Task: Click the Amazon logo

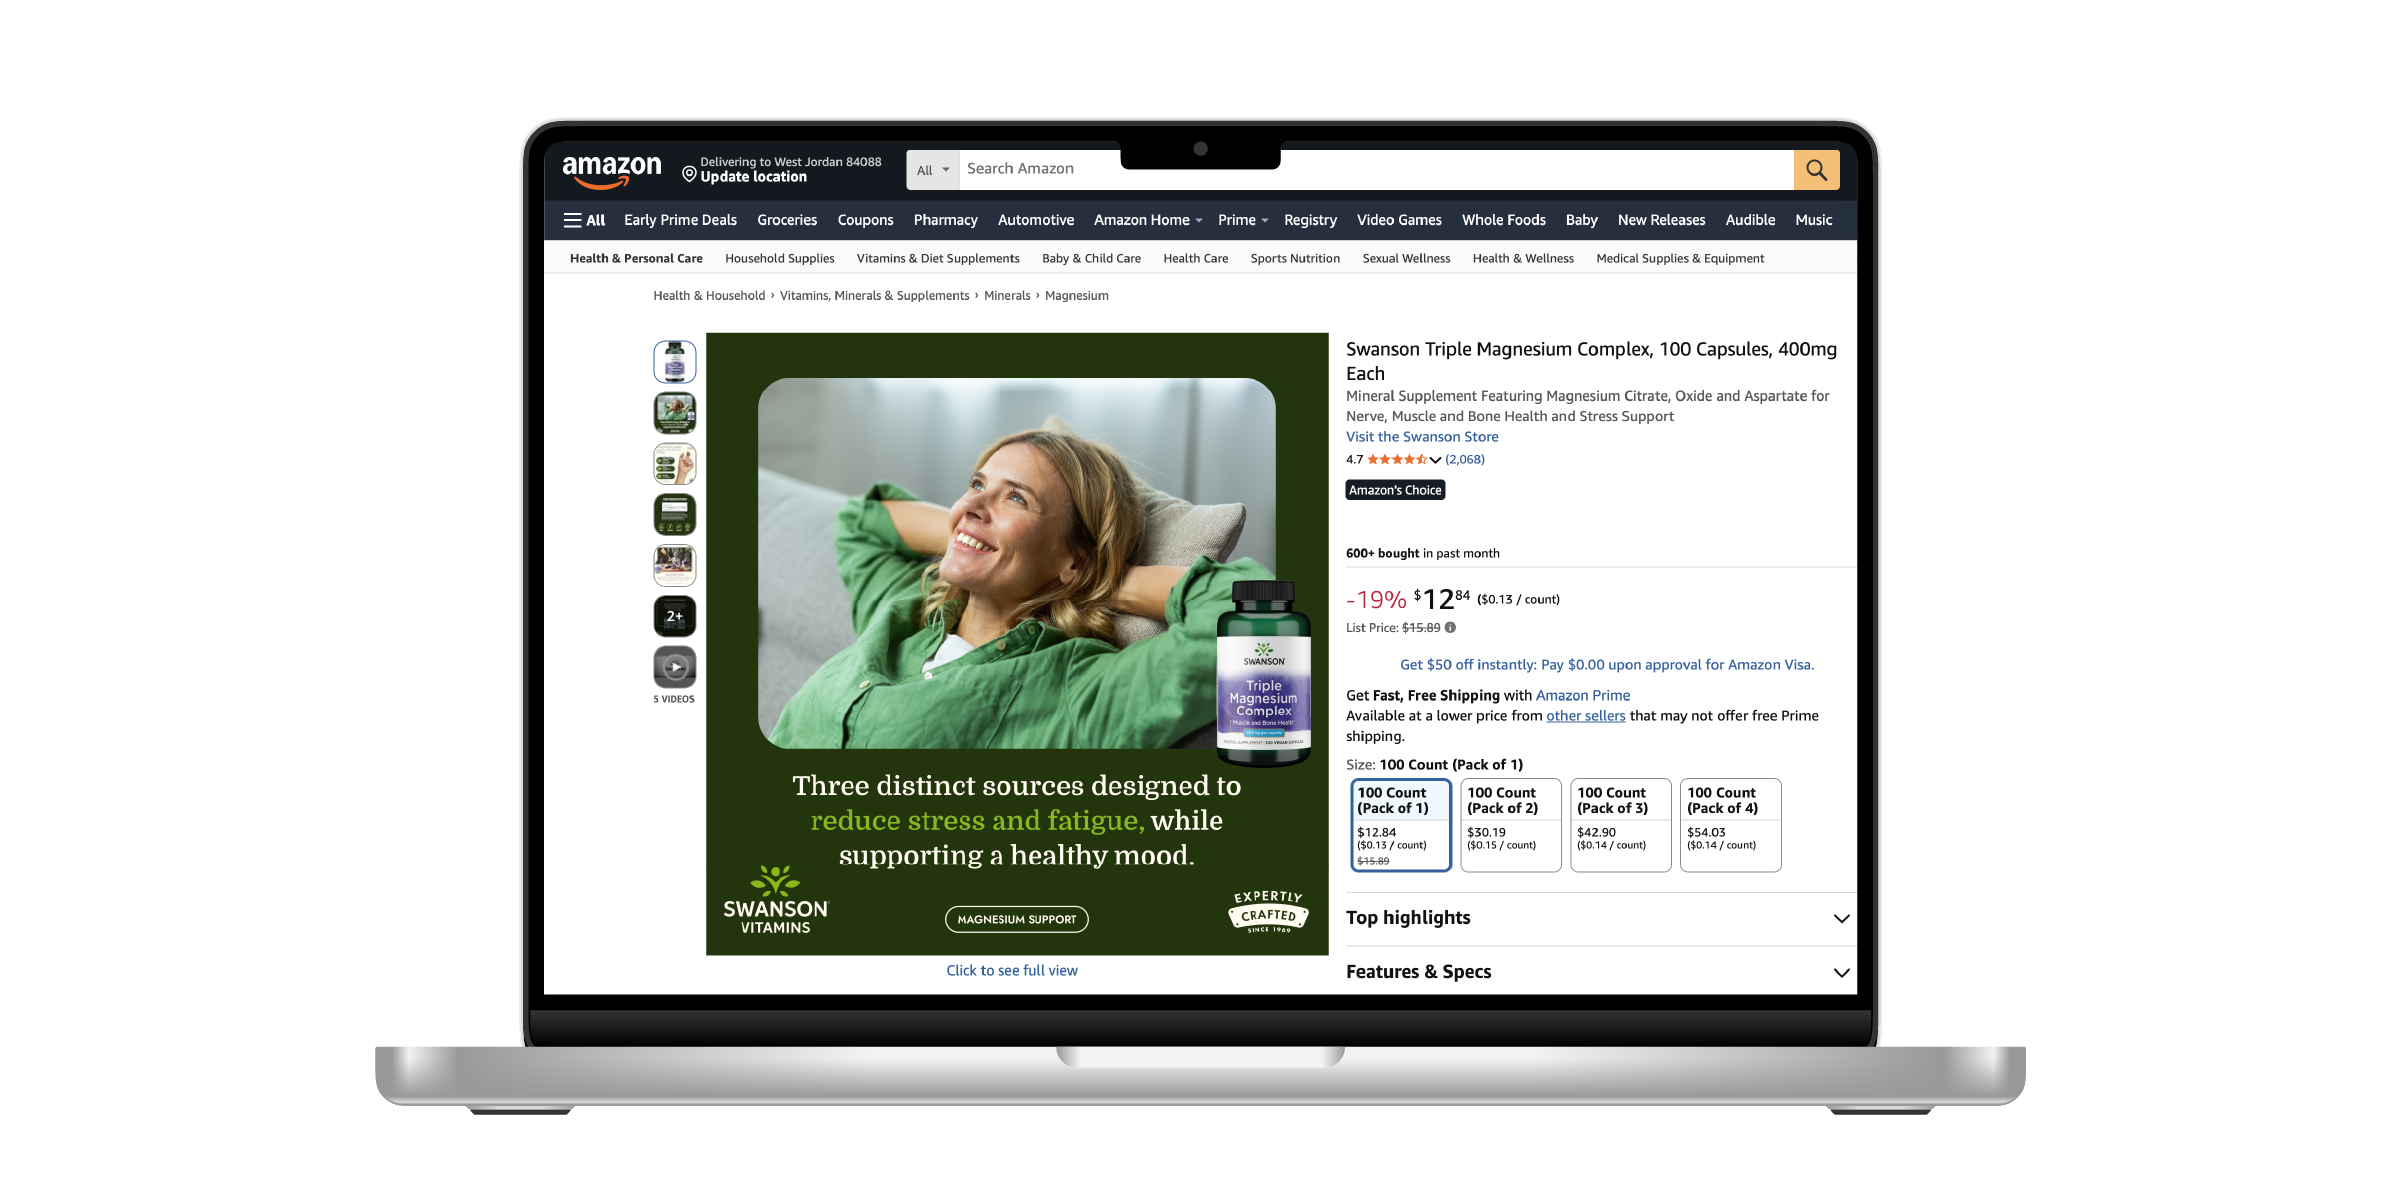Action: pos(612,171)
